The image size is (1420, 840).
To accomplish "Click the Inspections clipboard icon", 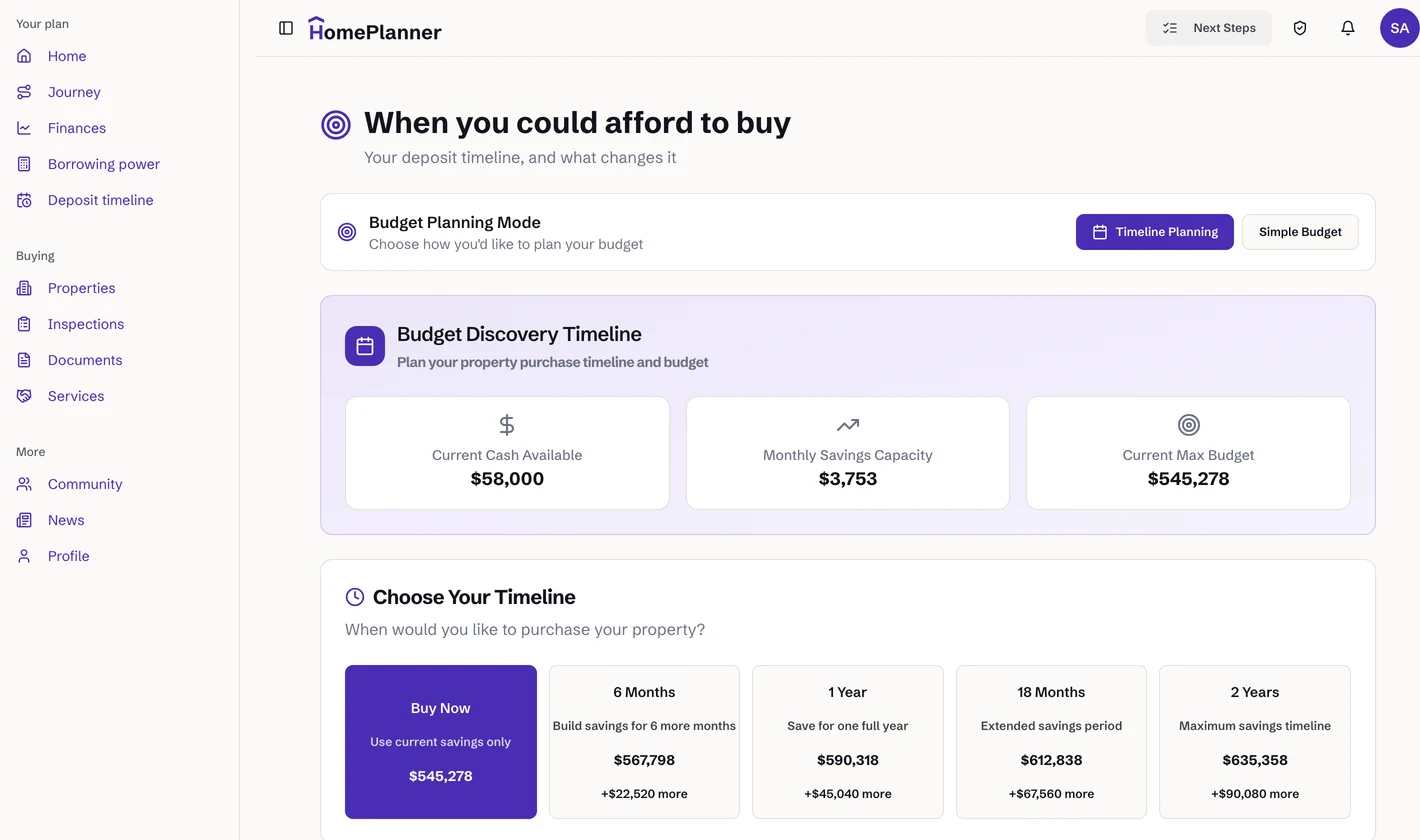I will point(24,324).
